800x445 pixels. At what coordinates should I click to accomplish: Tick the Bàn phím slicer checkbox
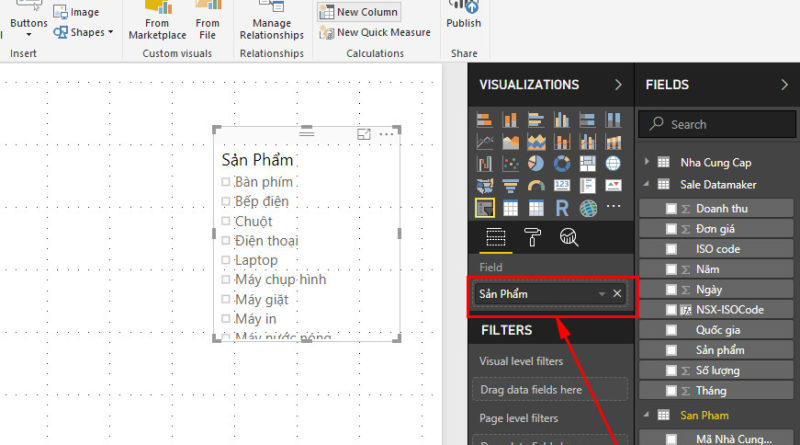226,182
